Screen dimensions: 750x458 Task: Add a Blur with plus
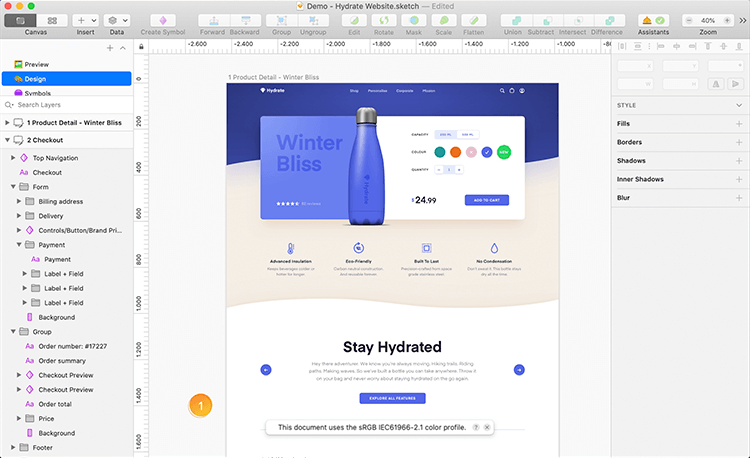[x=739, y=197]
